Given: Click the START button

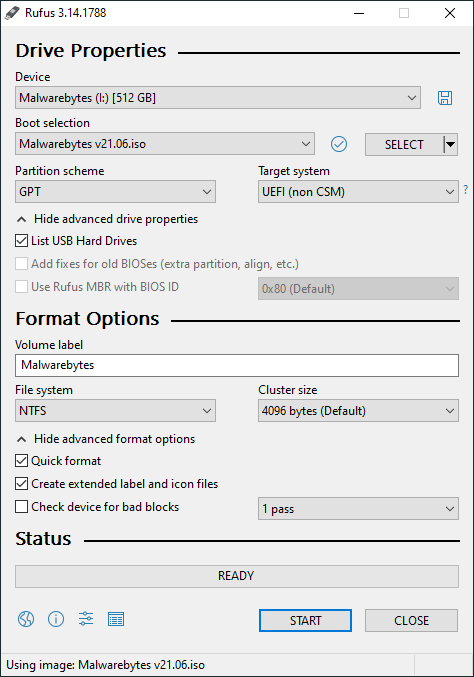Looking at the screenshot, I should coord(305,620).
